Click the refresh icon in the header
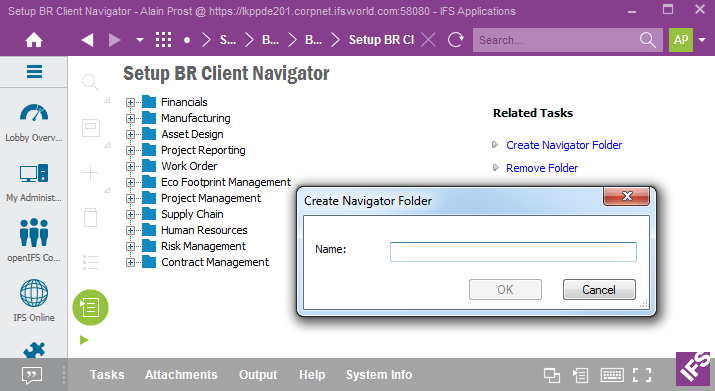 tap(456, 40)
